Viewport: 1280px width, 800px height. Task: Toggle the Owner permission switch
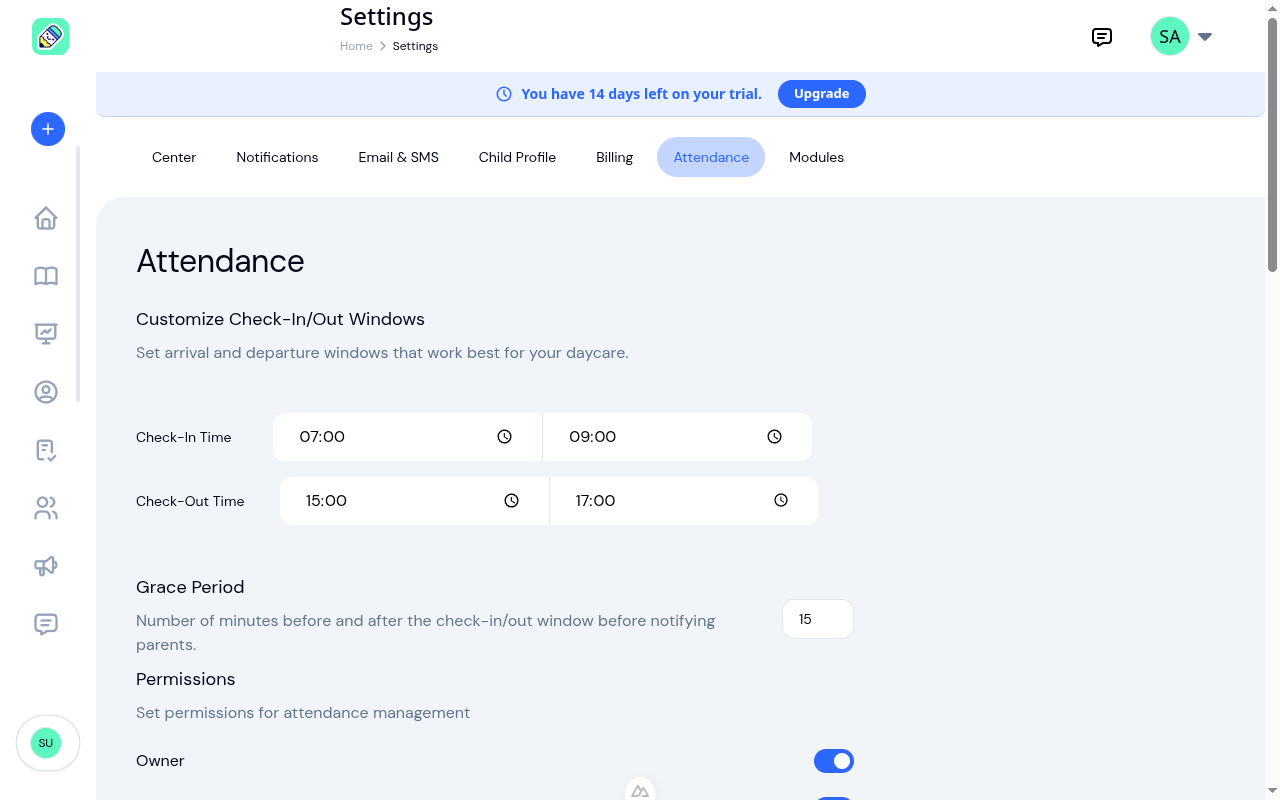click(834, 761)
